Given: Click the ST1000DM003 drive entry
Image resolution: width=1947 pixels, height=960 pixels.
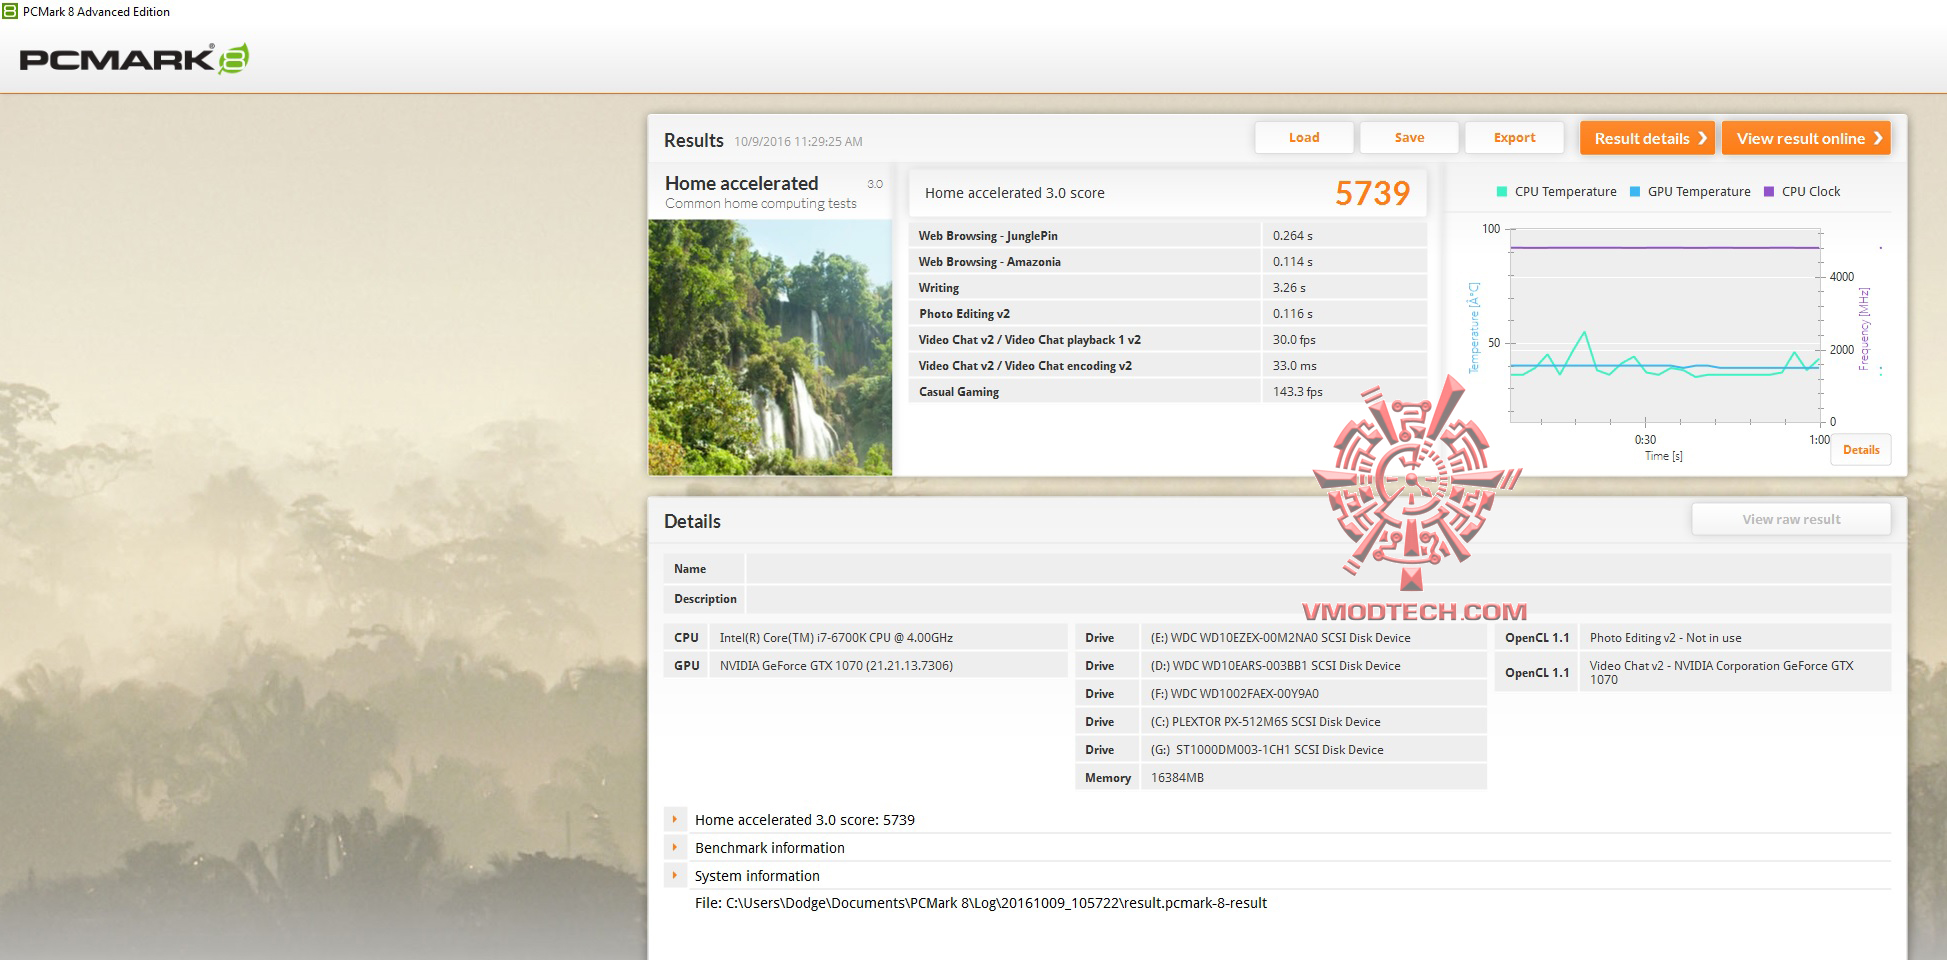Looking at the screenshot, I should pyautogui.click(x=1267, y=750).
